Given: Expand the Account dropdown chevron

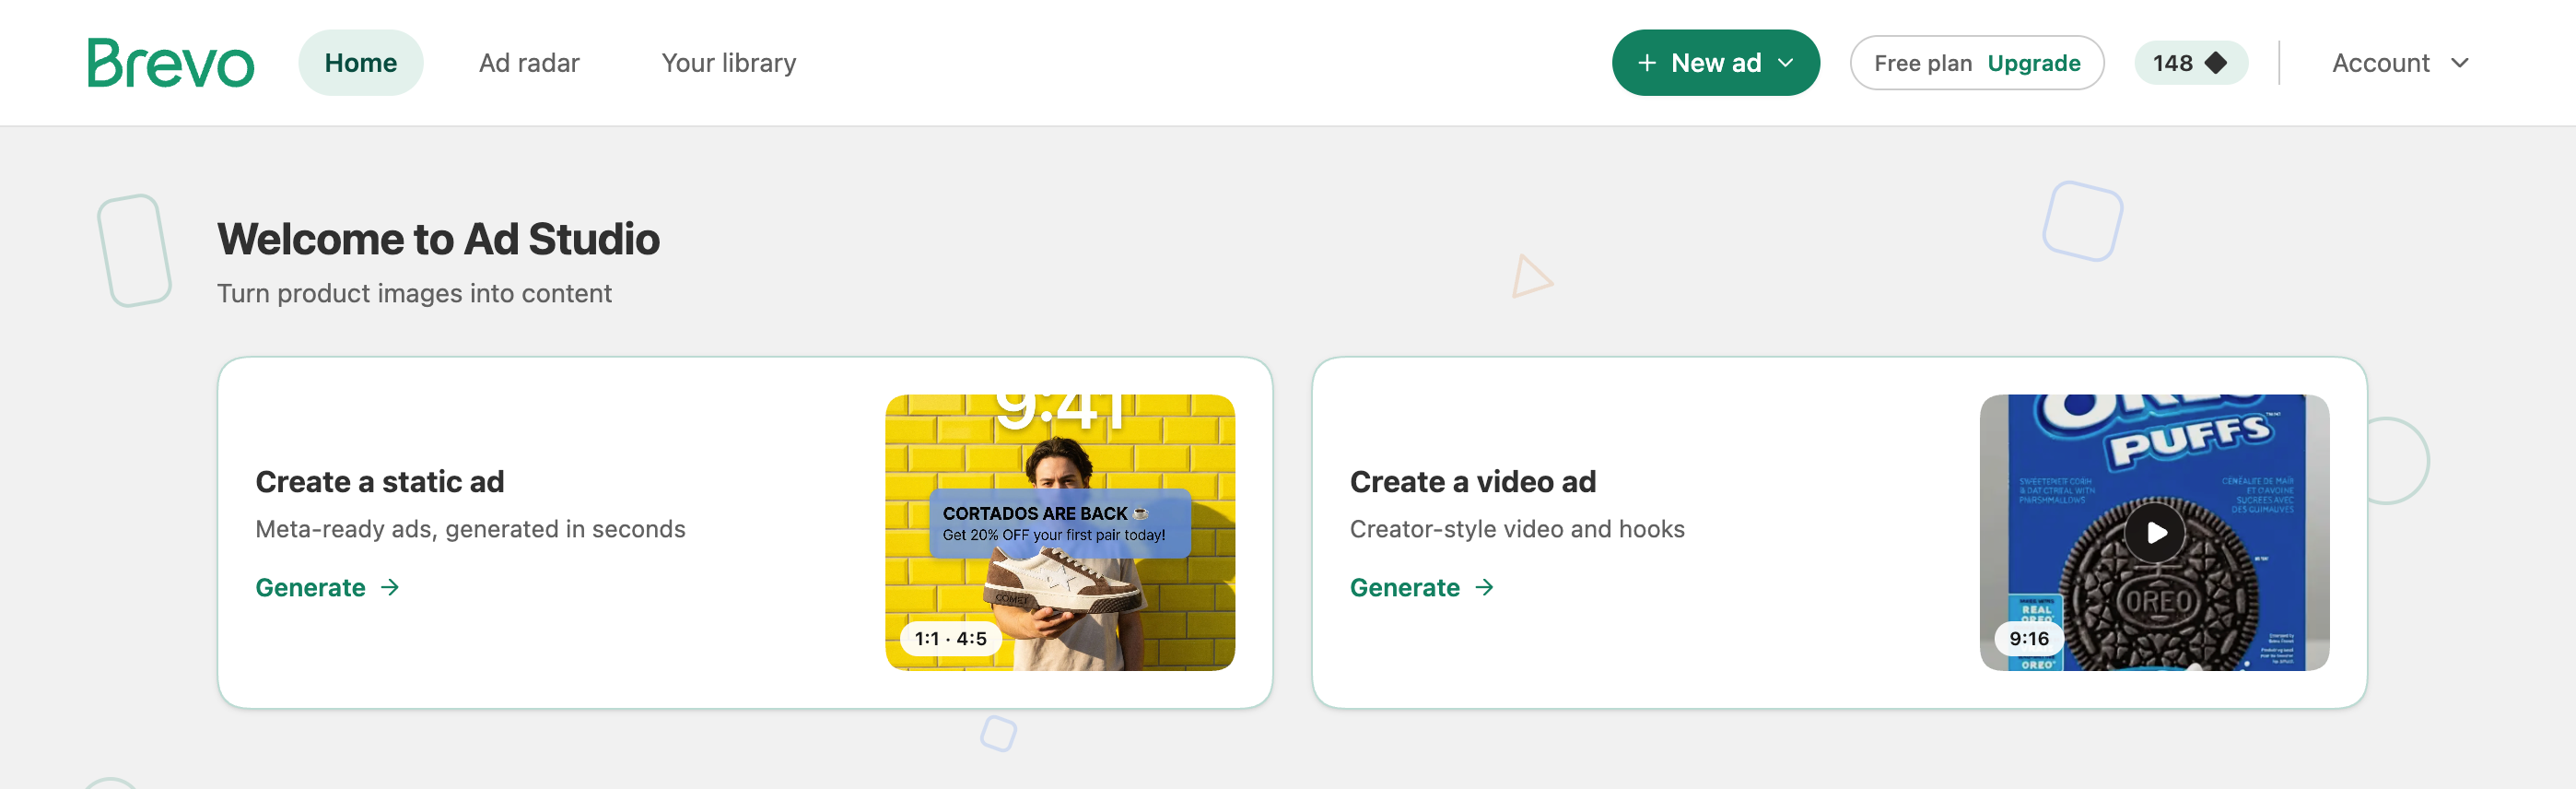Looking at the screenshot, I should [x=2460, y=63].
